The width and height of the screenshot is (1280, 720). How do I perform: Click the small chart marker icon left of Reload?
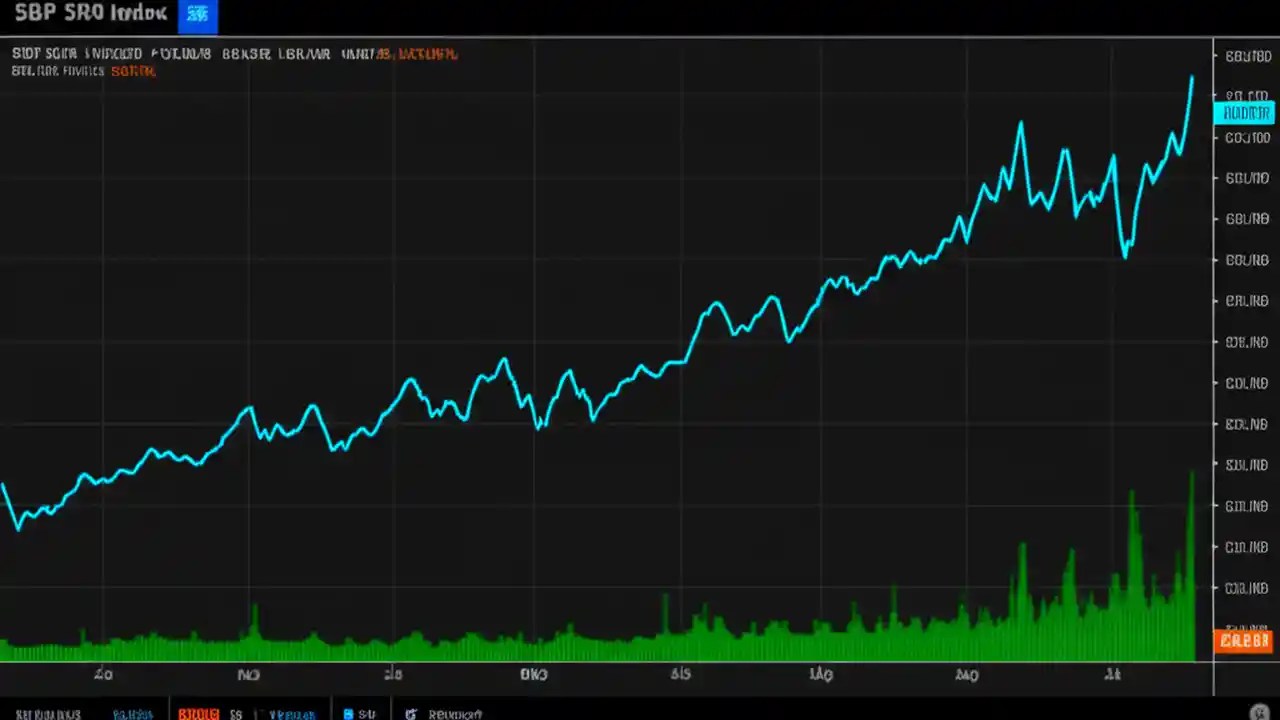[x=409, y=713]
